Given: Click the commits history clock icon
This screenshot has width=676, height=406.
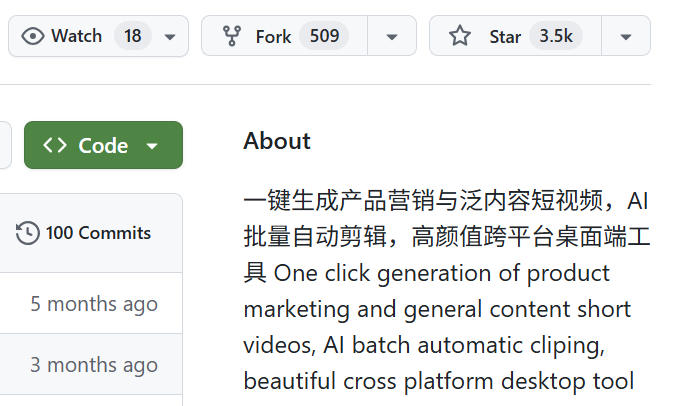Looking at the screenshot, I should coord(28,233).
